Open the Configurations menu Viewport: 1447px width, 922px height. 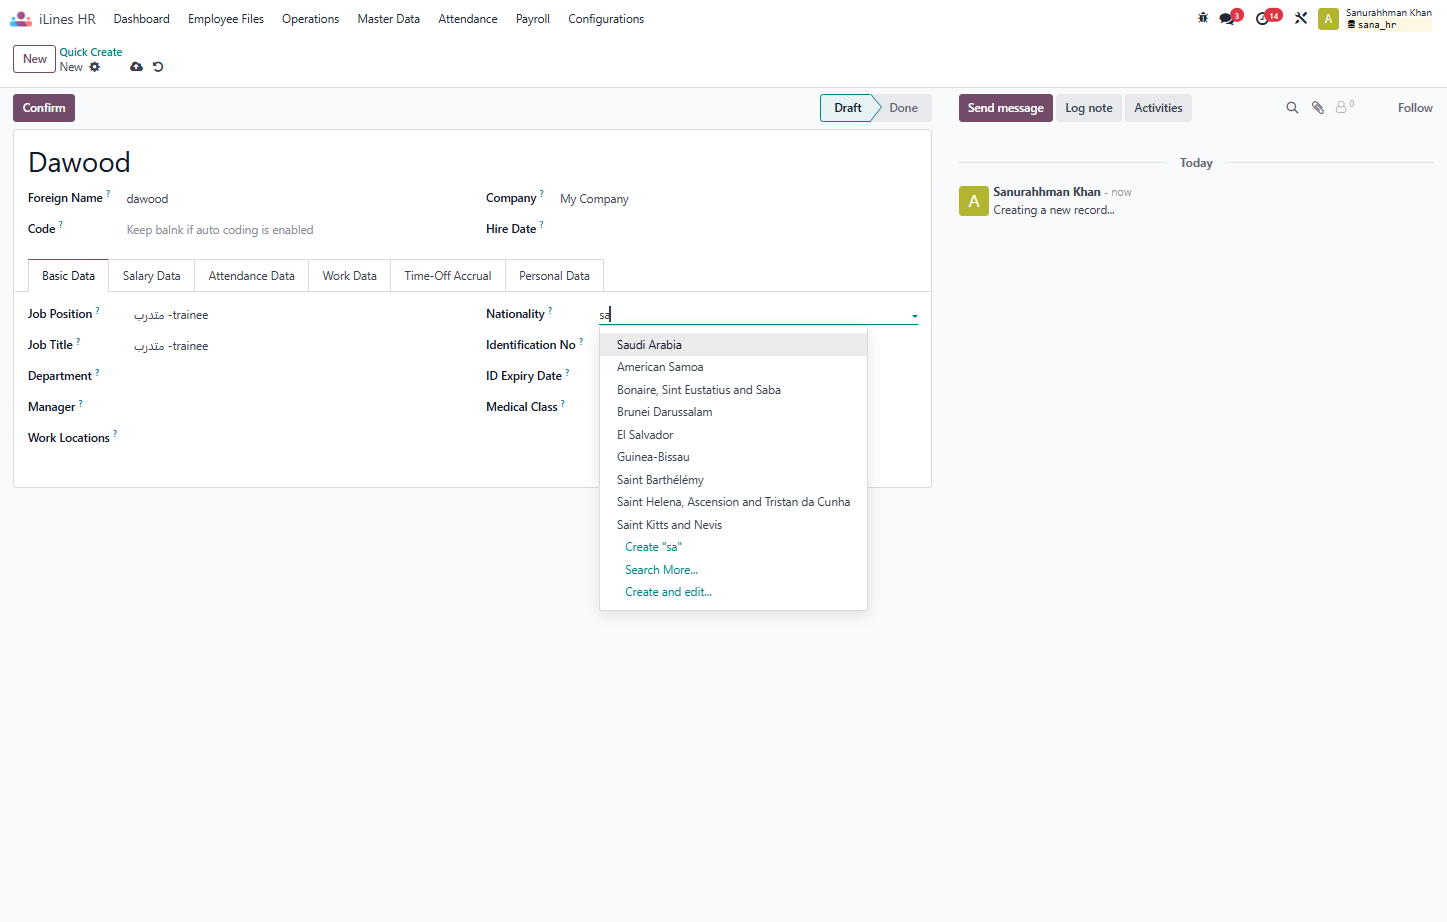[x=606, y=19]
